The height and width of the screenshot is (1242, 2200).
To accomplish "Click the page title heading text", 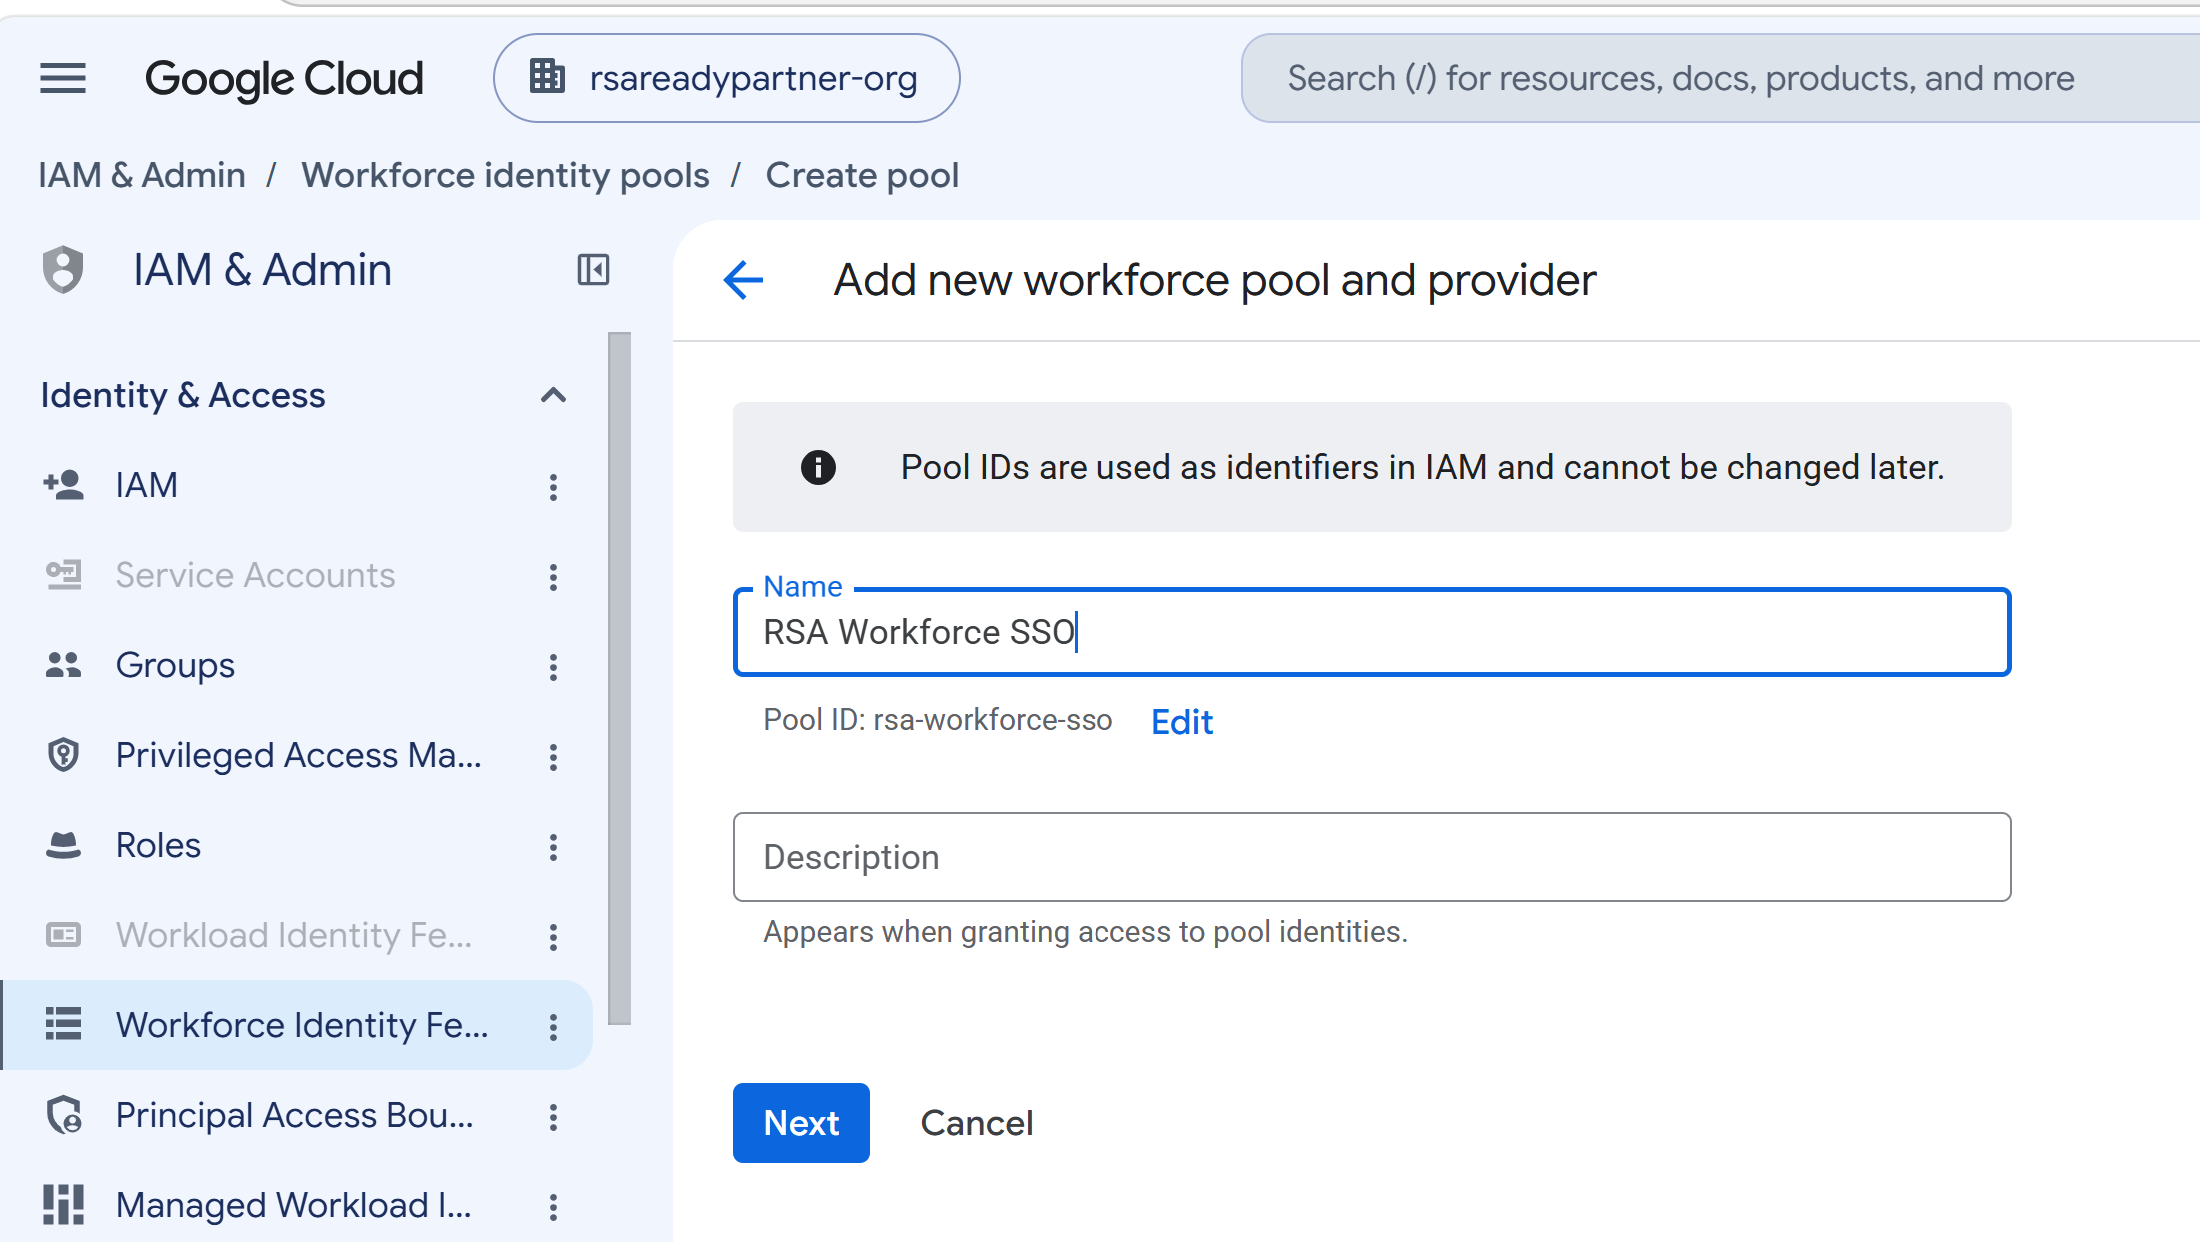I will click(x=1214, y=280).
